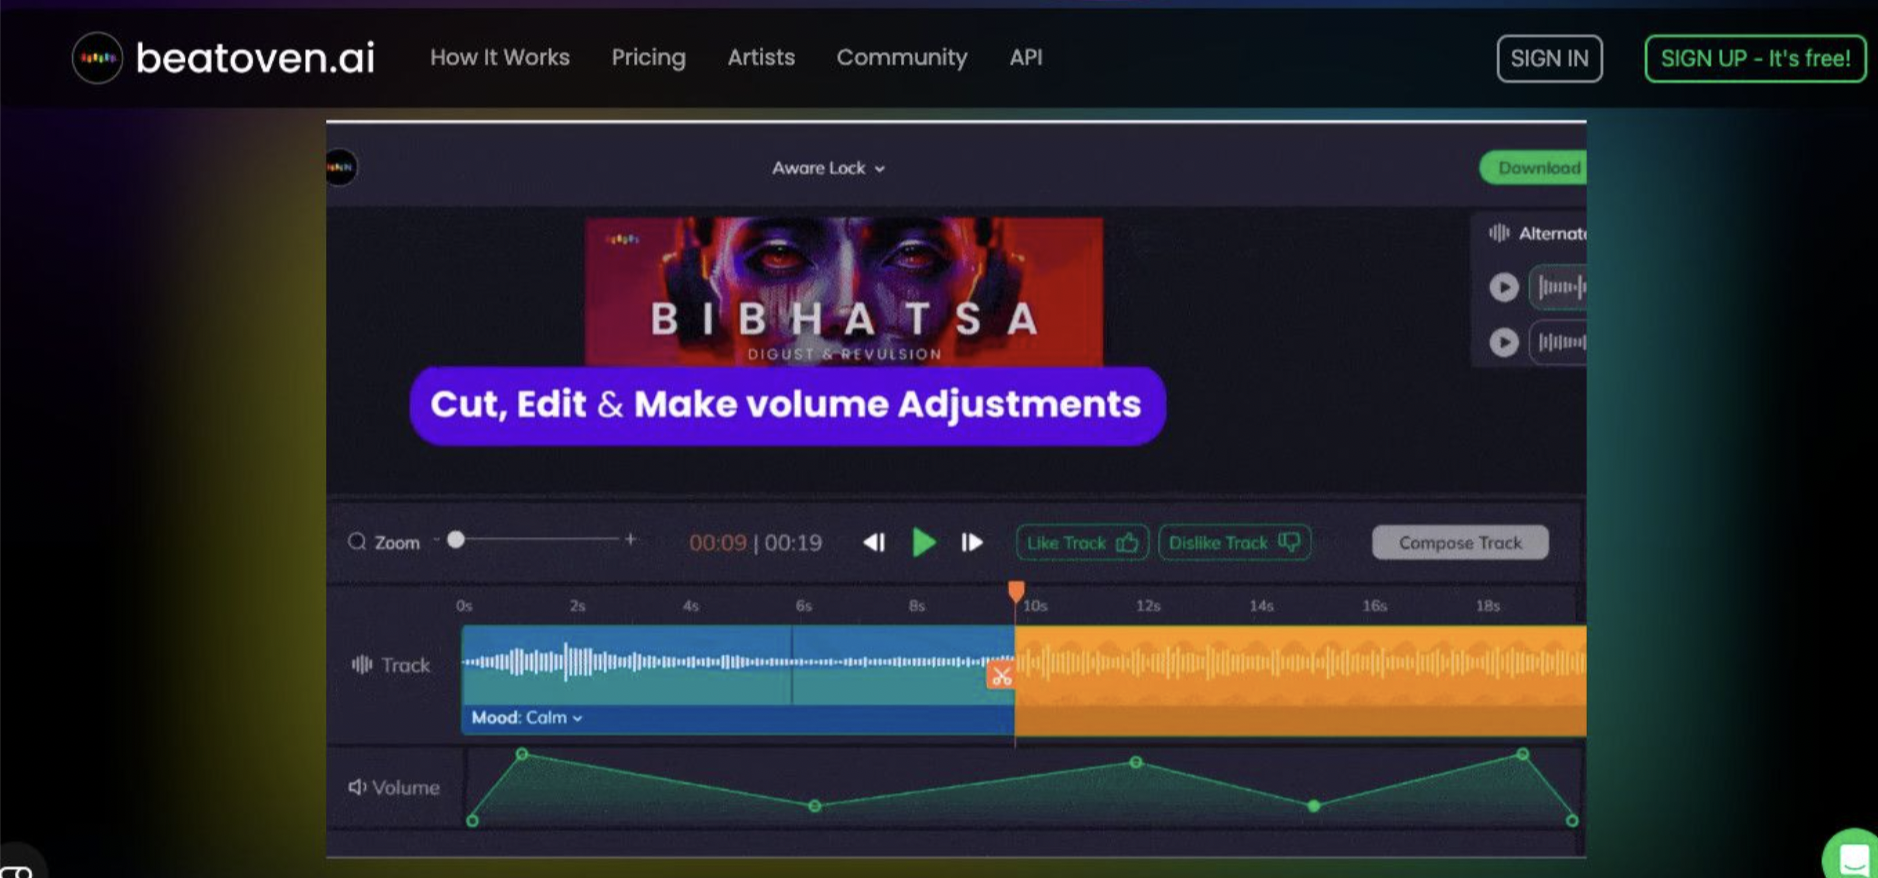Click the Zoom magnifier icon
The image size is (1878, 878).
(357, 542)
